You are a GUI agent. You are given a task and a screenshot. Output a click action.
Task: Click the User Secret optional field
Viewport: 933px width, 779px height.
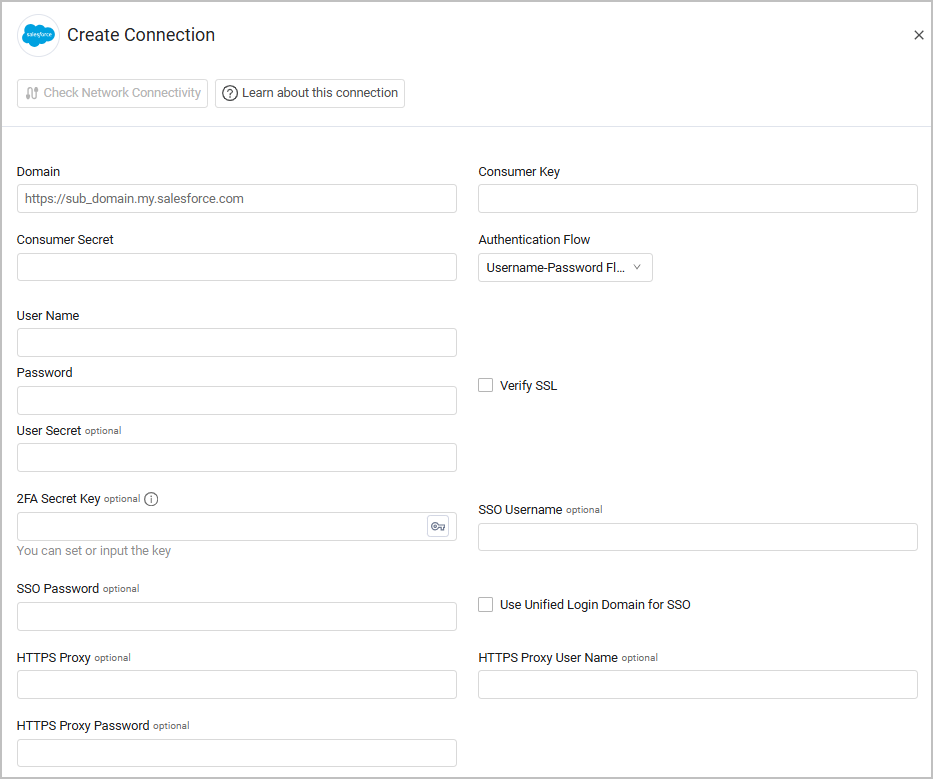tap(237, 458)
